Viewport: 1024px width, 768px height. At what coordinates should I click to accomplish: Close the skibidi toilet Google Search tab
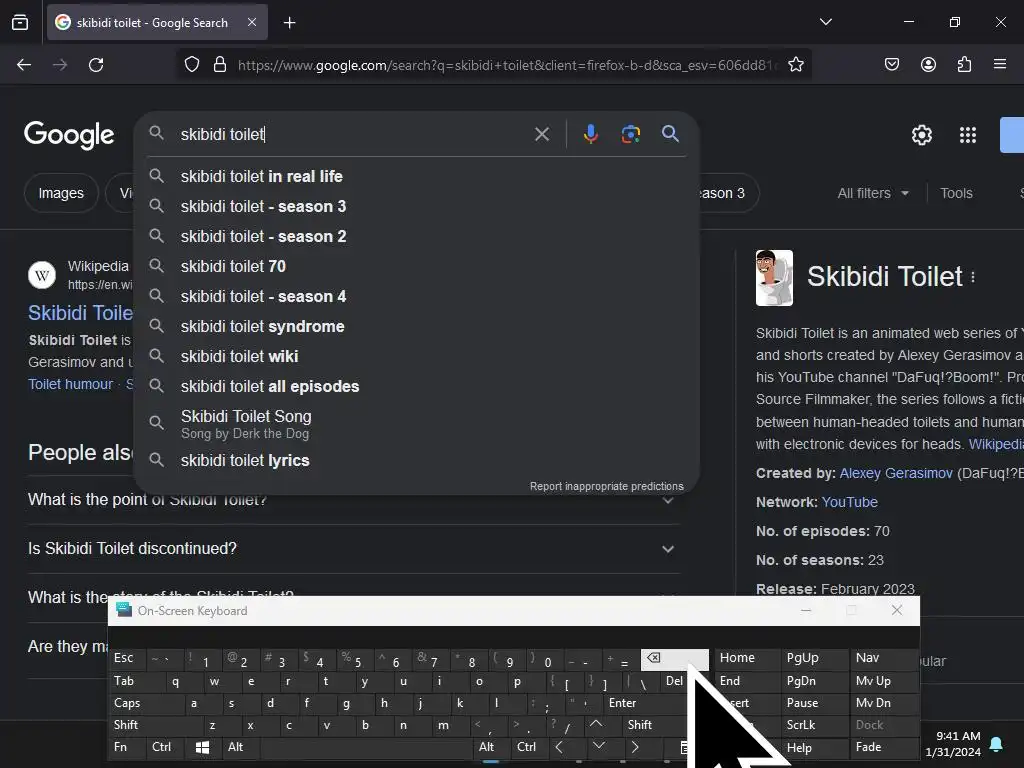click(252, 22)
